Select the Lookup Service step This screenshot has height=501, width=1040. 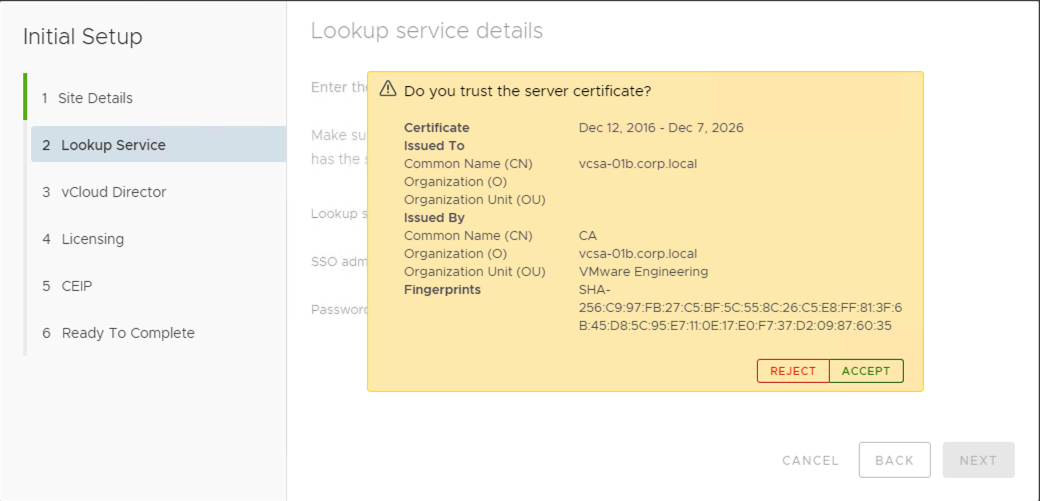[113, 145]
